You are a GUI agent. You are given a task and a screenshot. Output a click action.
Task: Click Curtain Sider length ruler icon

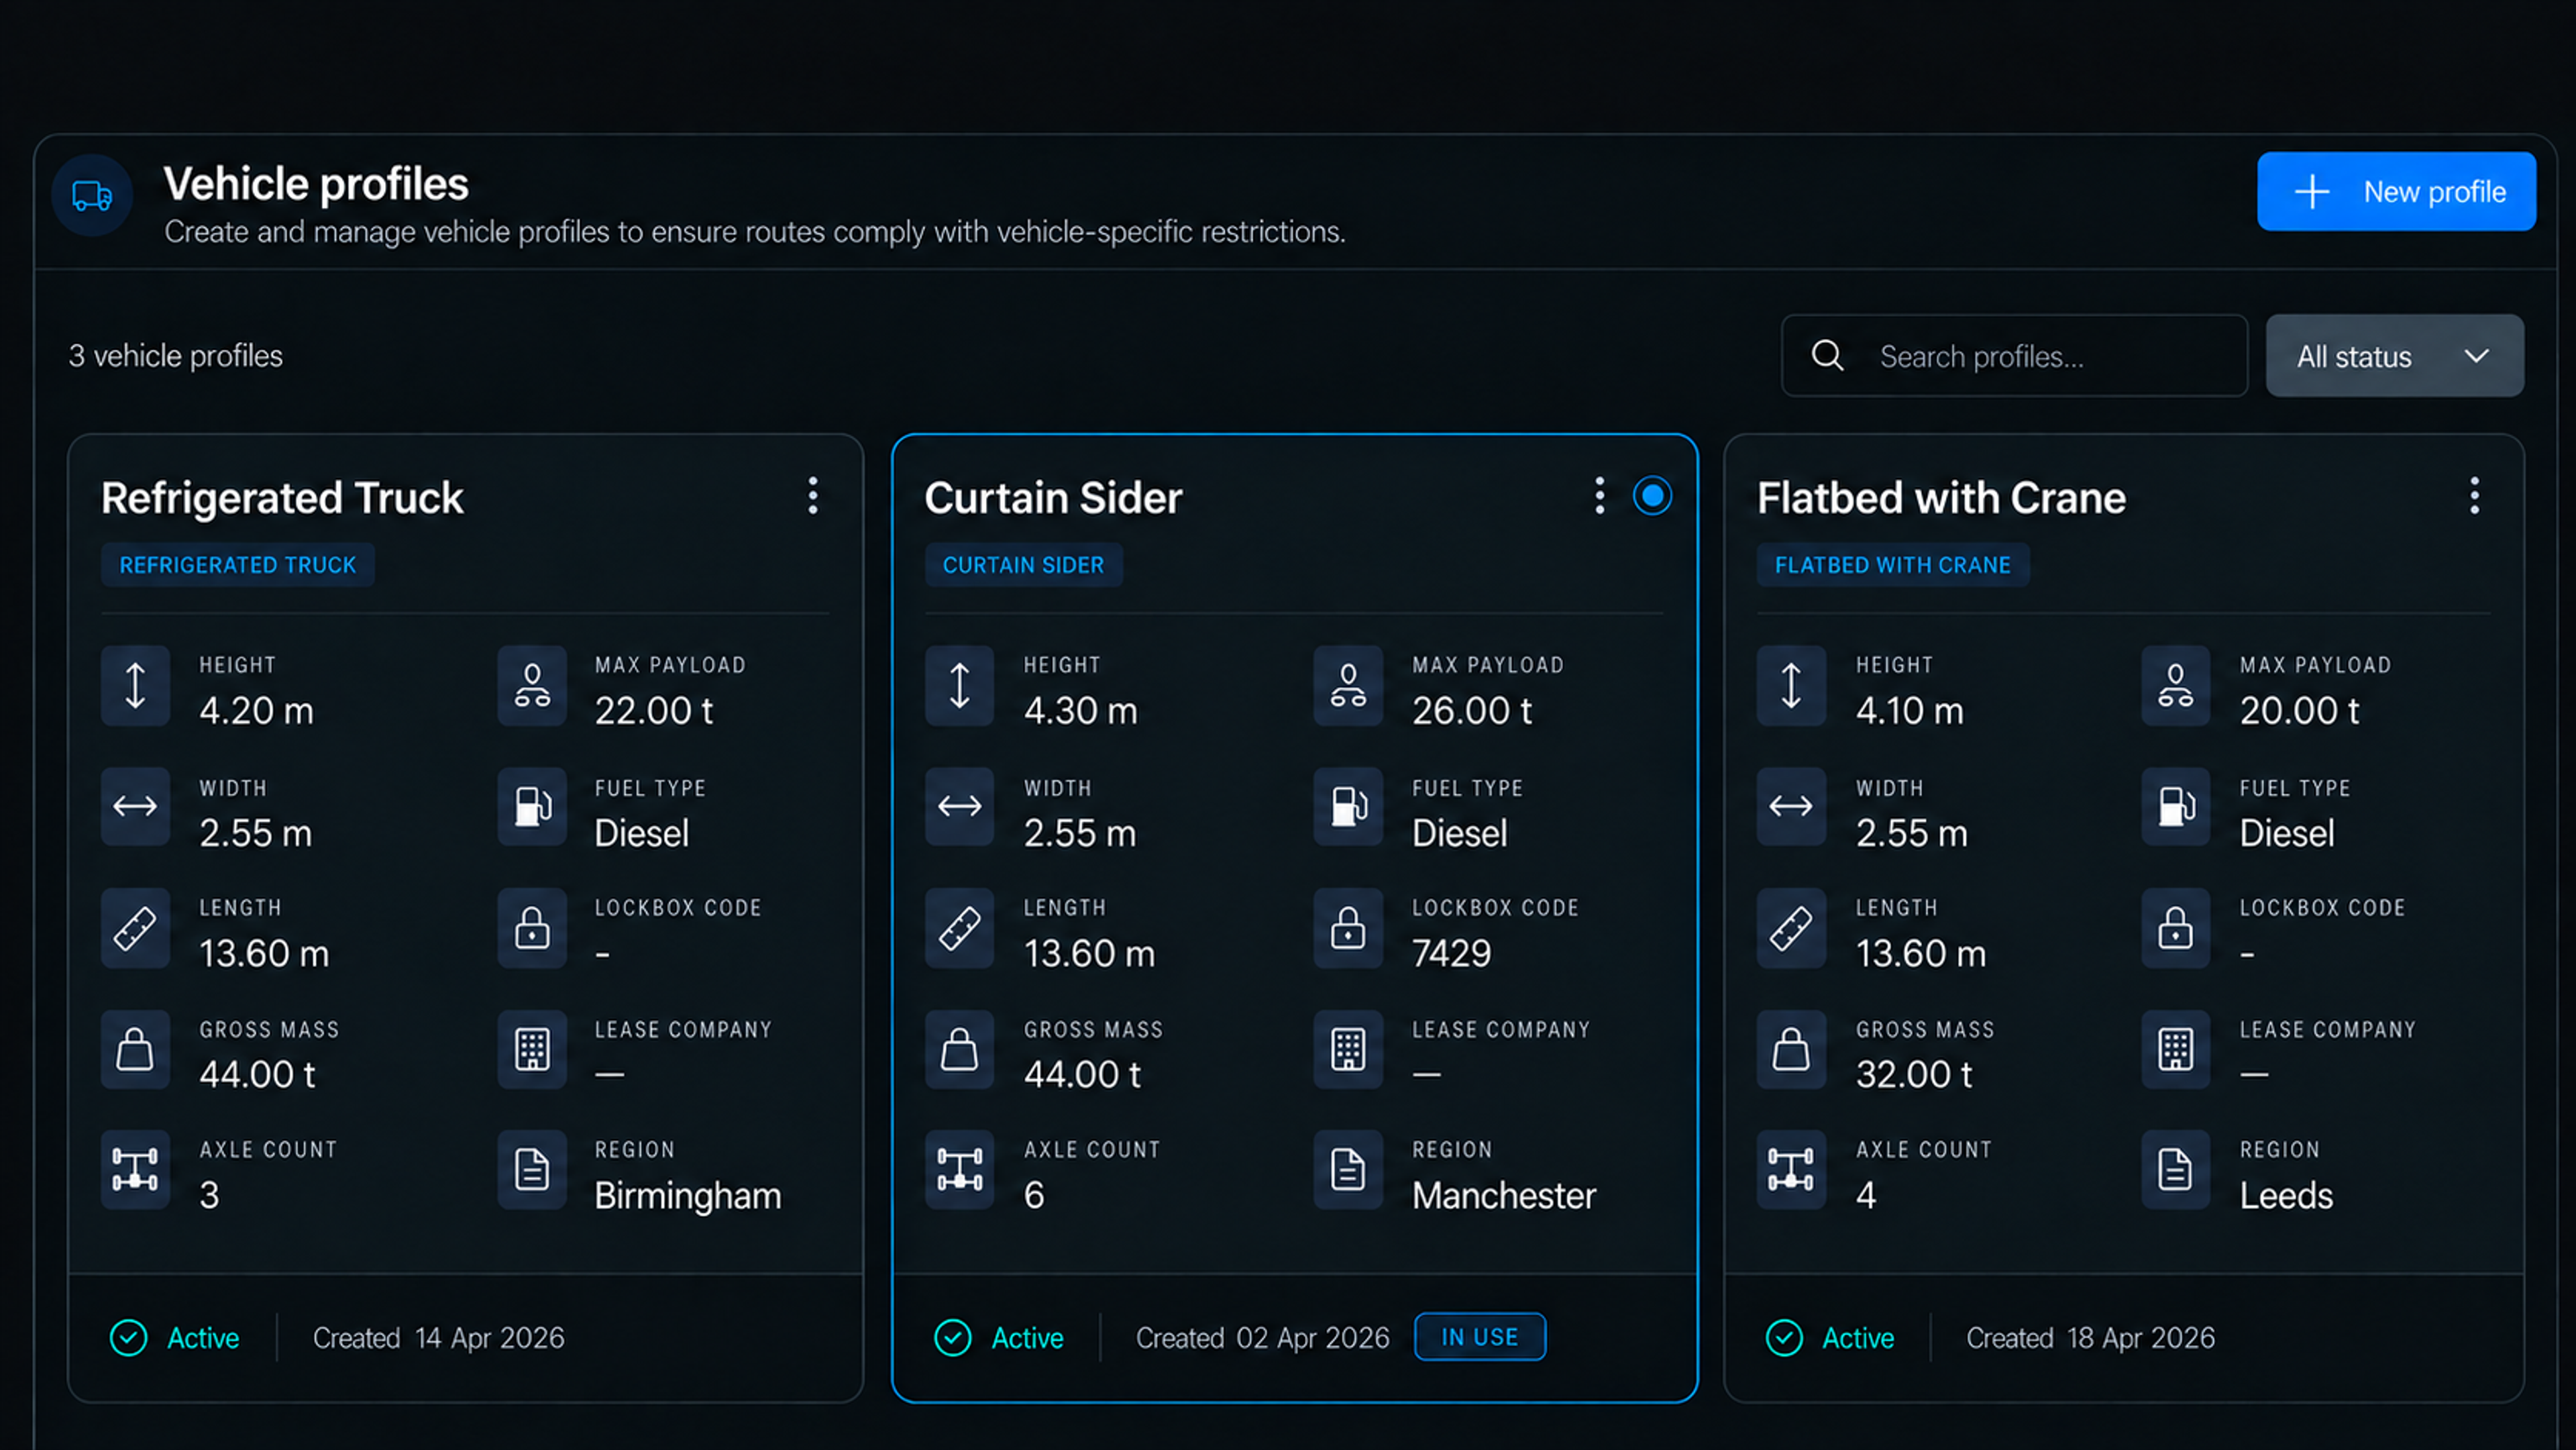click(959, 928)
